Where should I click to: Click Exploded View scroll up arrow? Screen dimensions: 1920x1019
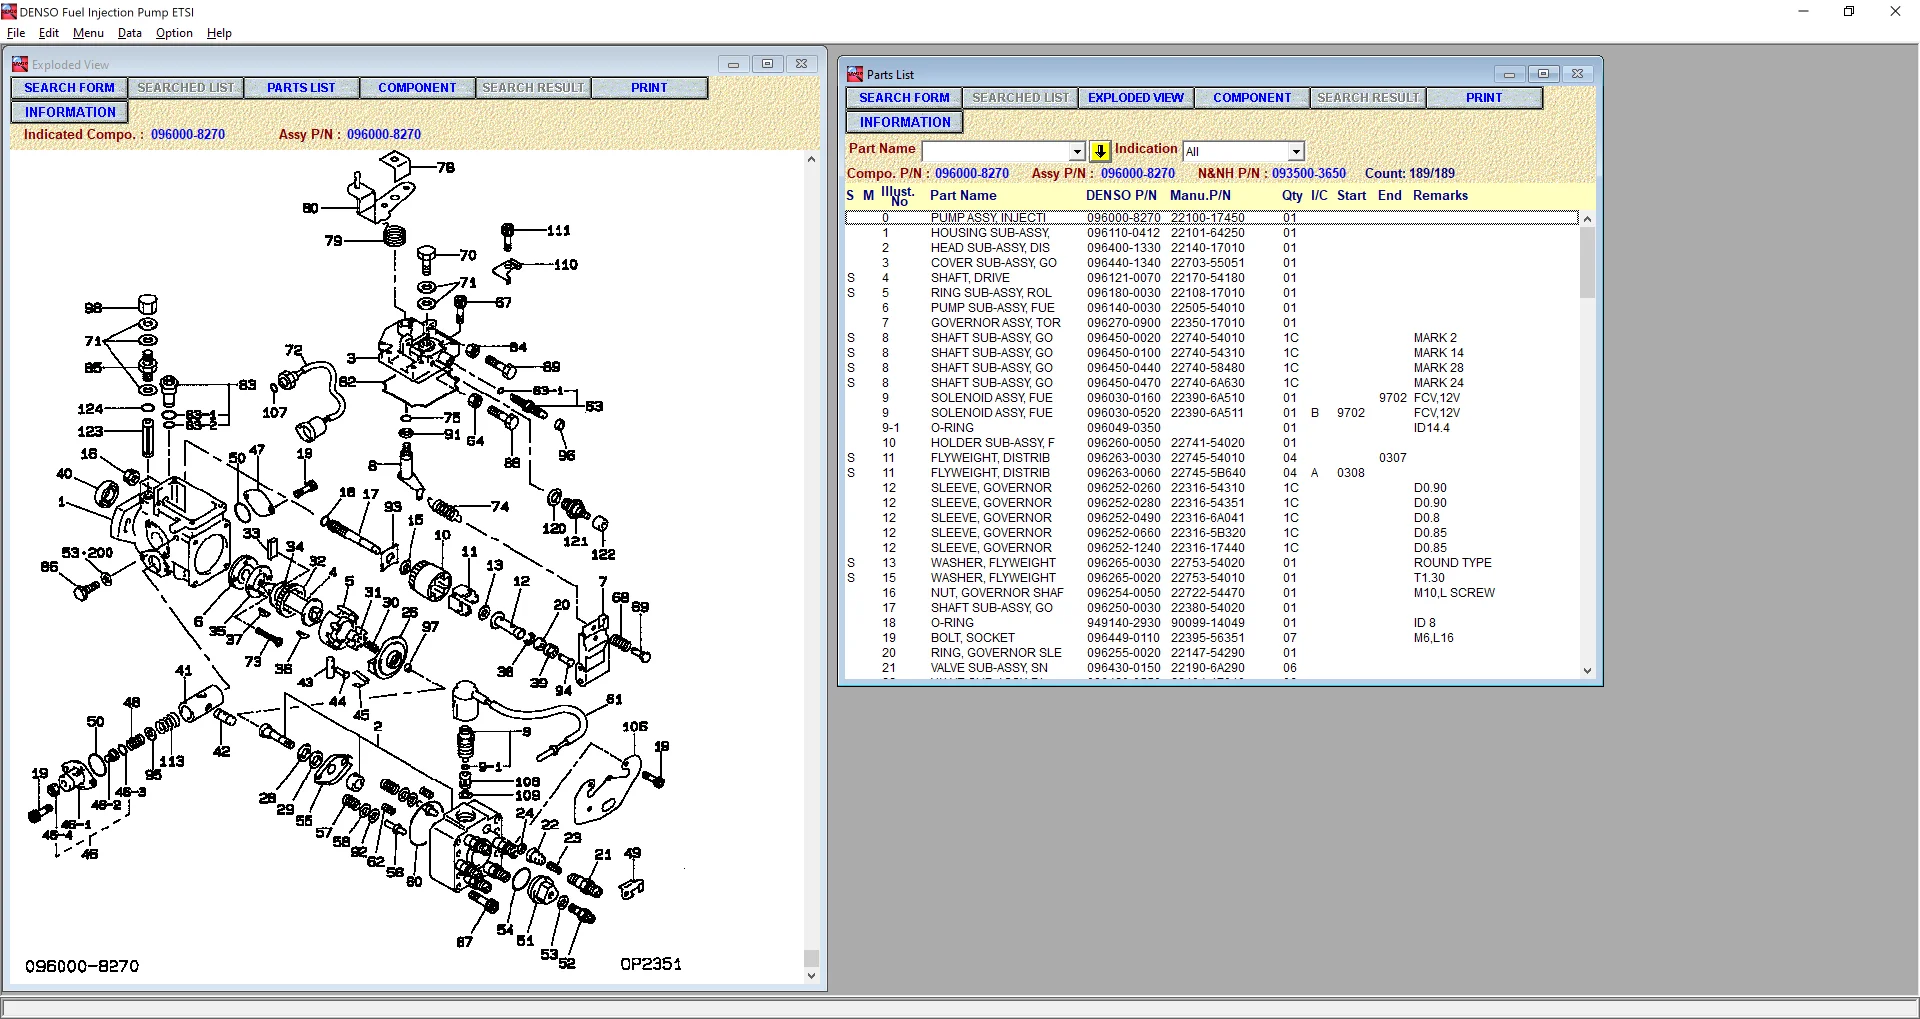[x=811, y=159]
